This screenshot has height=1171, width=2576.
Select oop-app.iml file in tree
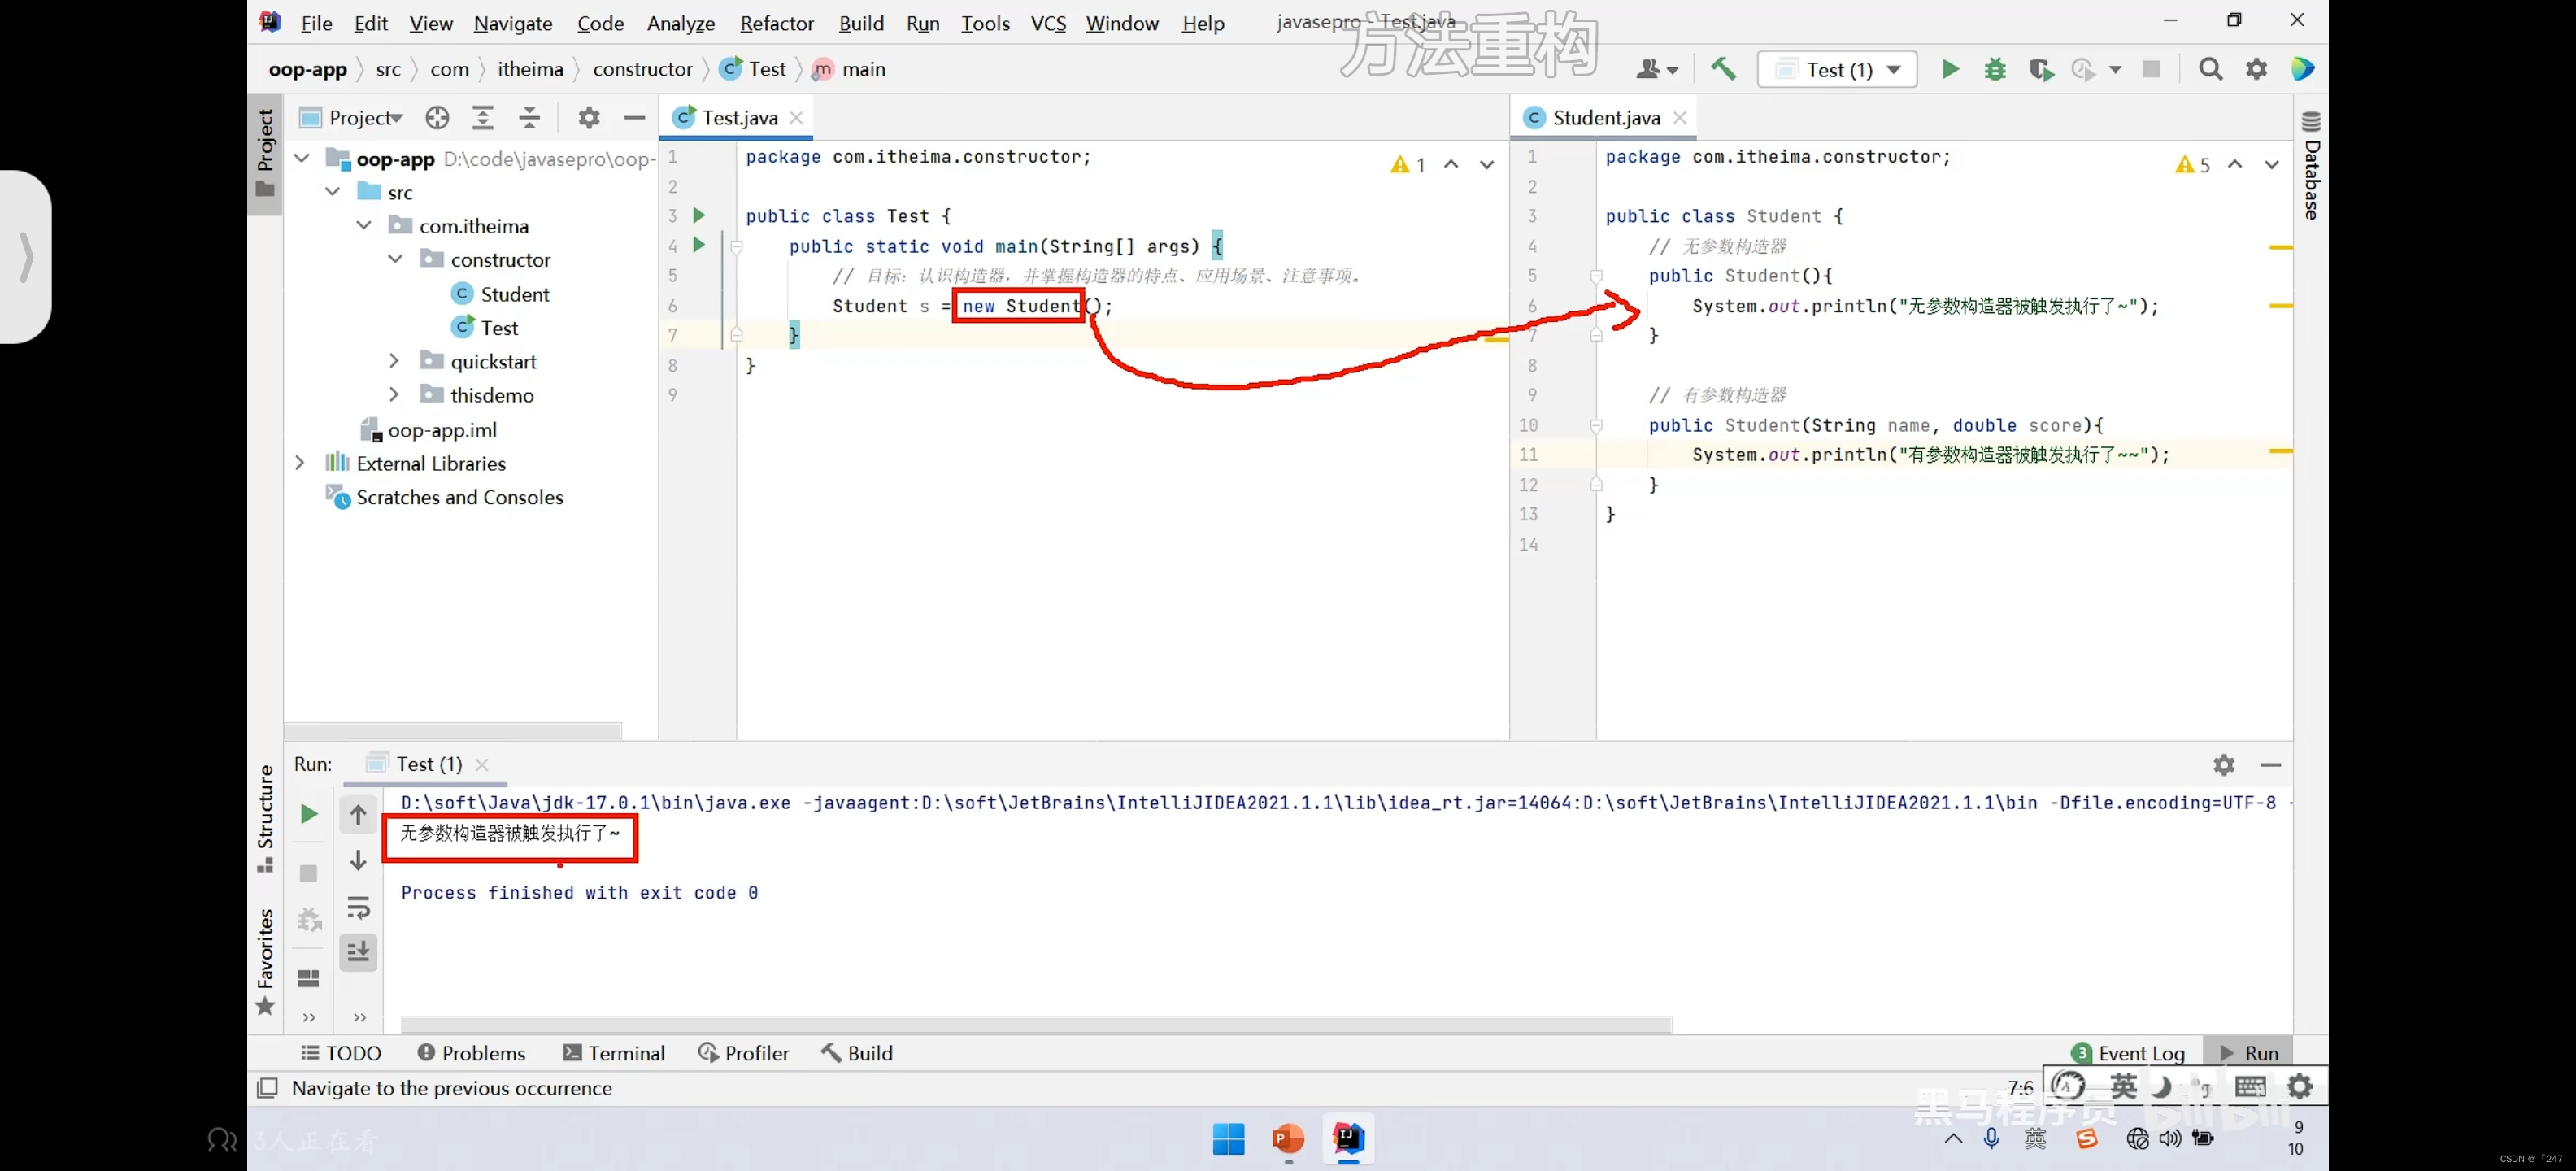click(x=428, y=430)
